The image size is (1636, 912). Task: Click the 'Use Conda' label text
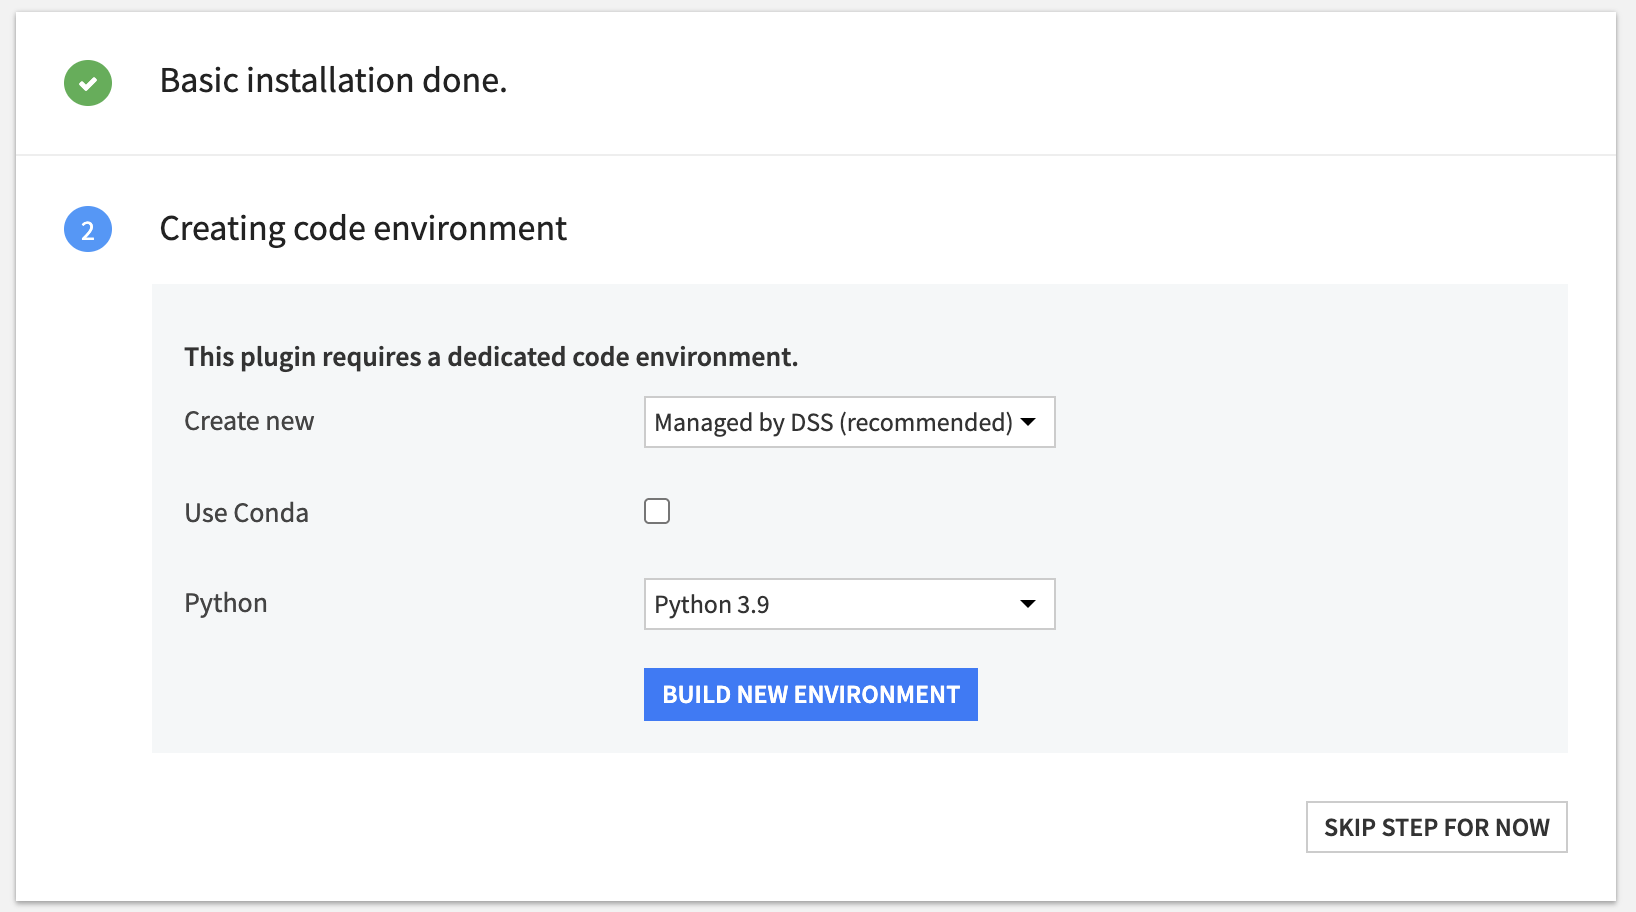246,513
